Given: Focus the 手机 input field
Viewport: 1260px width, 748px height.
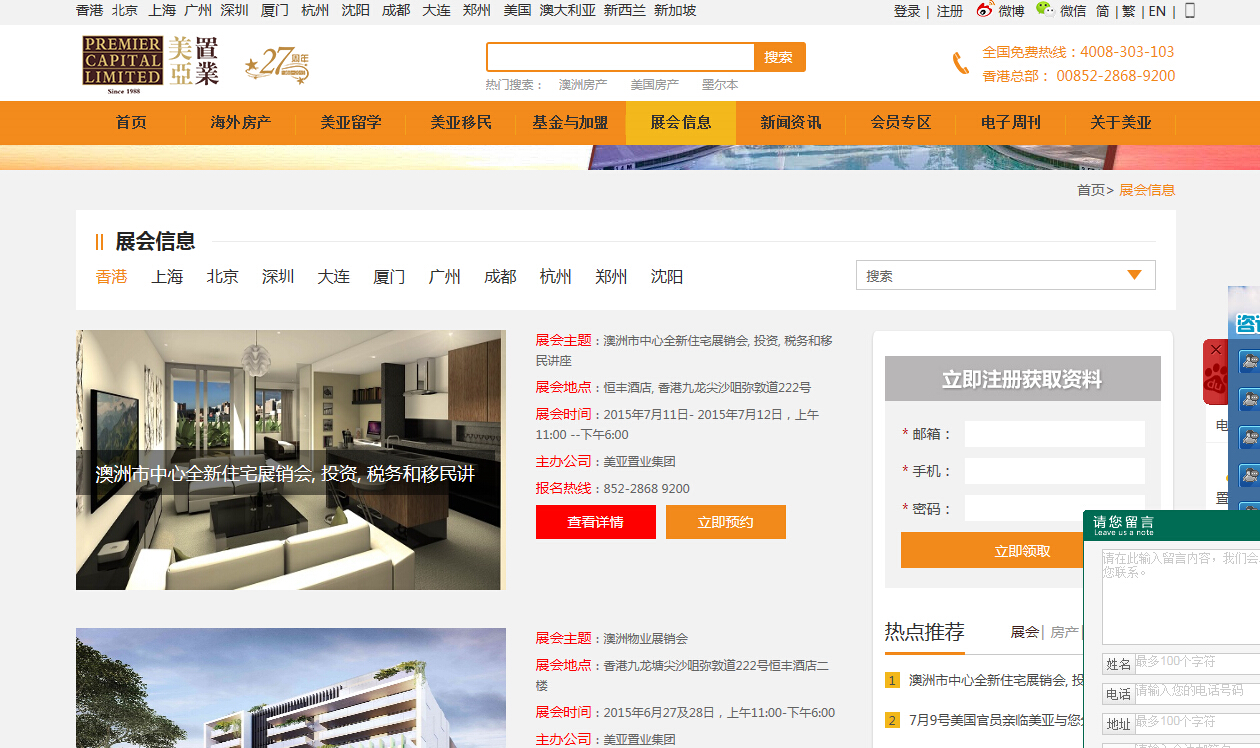Looking at the screenshot, I should click(1055, 471).
